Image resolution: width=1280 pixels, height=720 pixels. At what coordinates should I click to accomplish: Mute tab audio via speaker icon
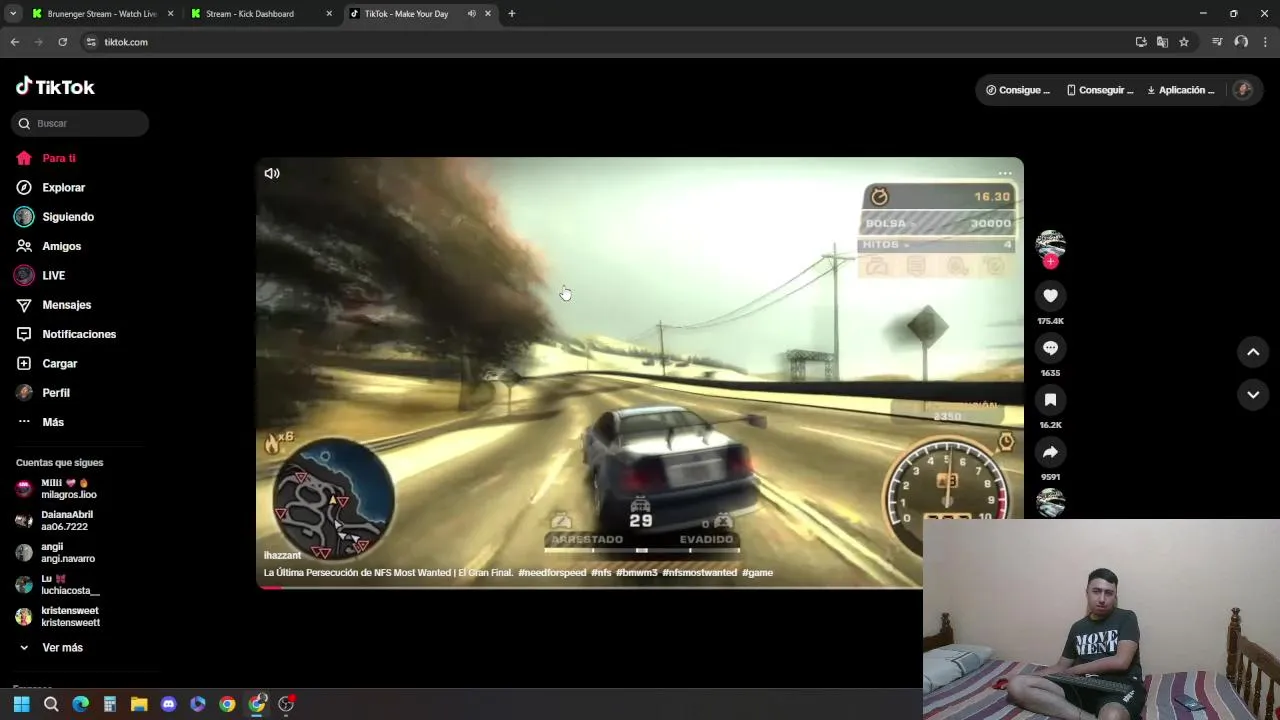(x=471, y=14)
